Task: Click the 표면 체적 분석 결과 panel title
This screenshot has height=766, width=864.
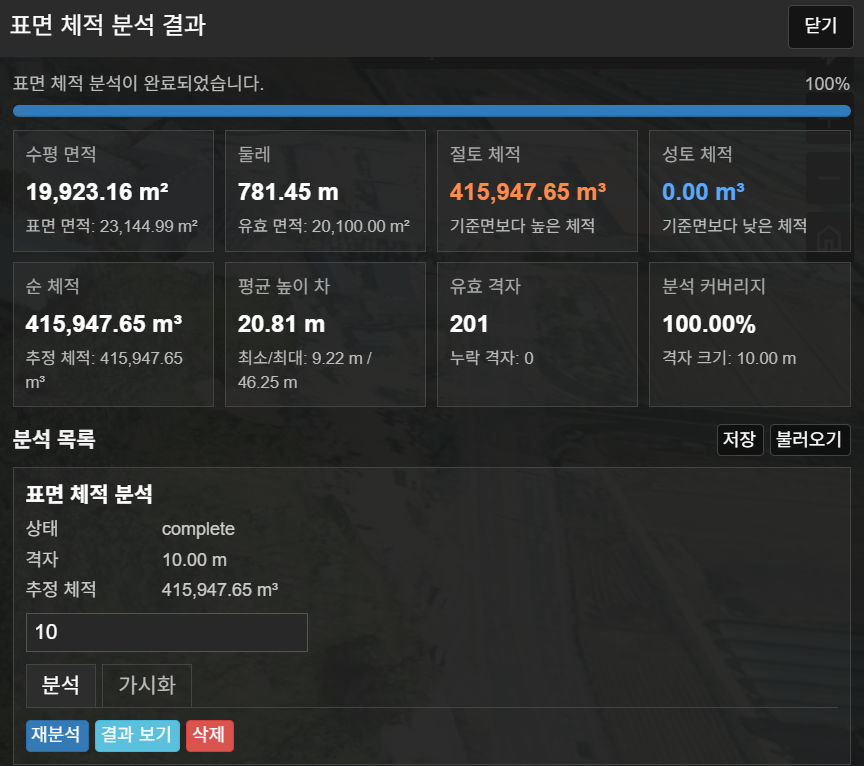Action: (108, 25)
